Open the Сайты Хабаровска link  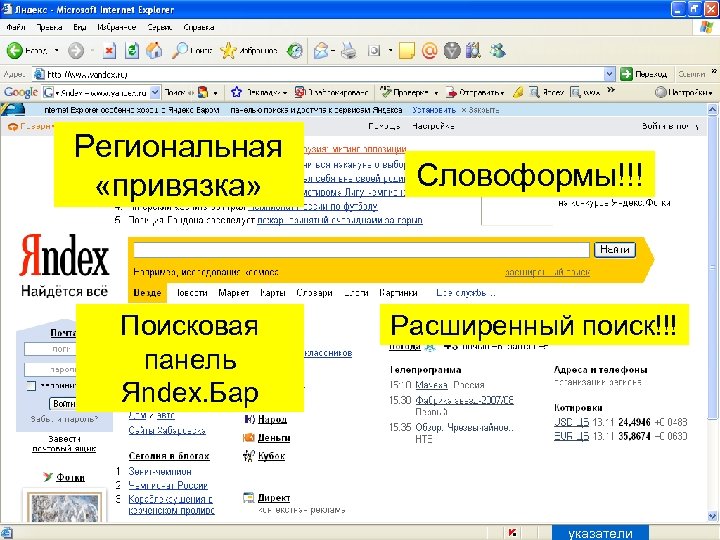coord(167,430)
